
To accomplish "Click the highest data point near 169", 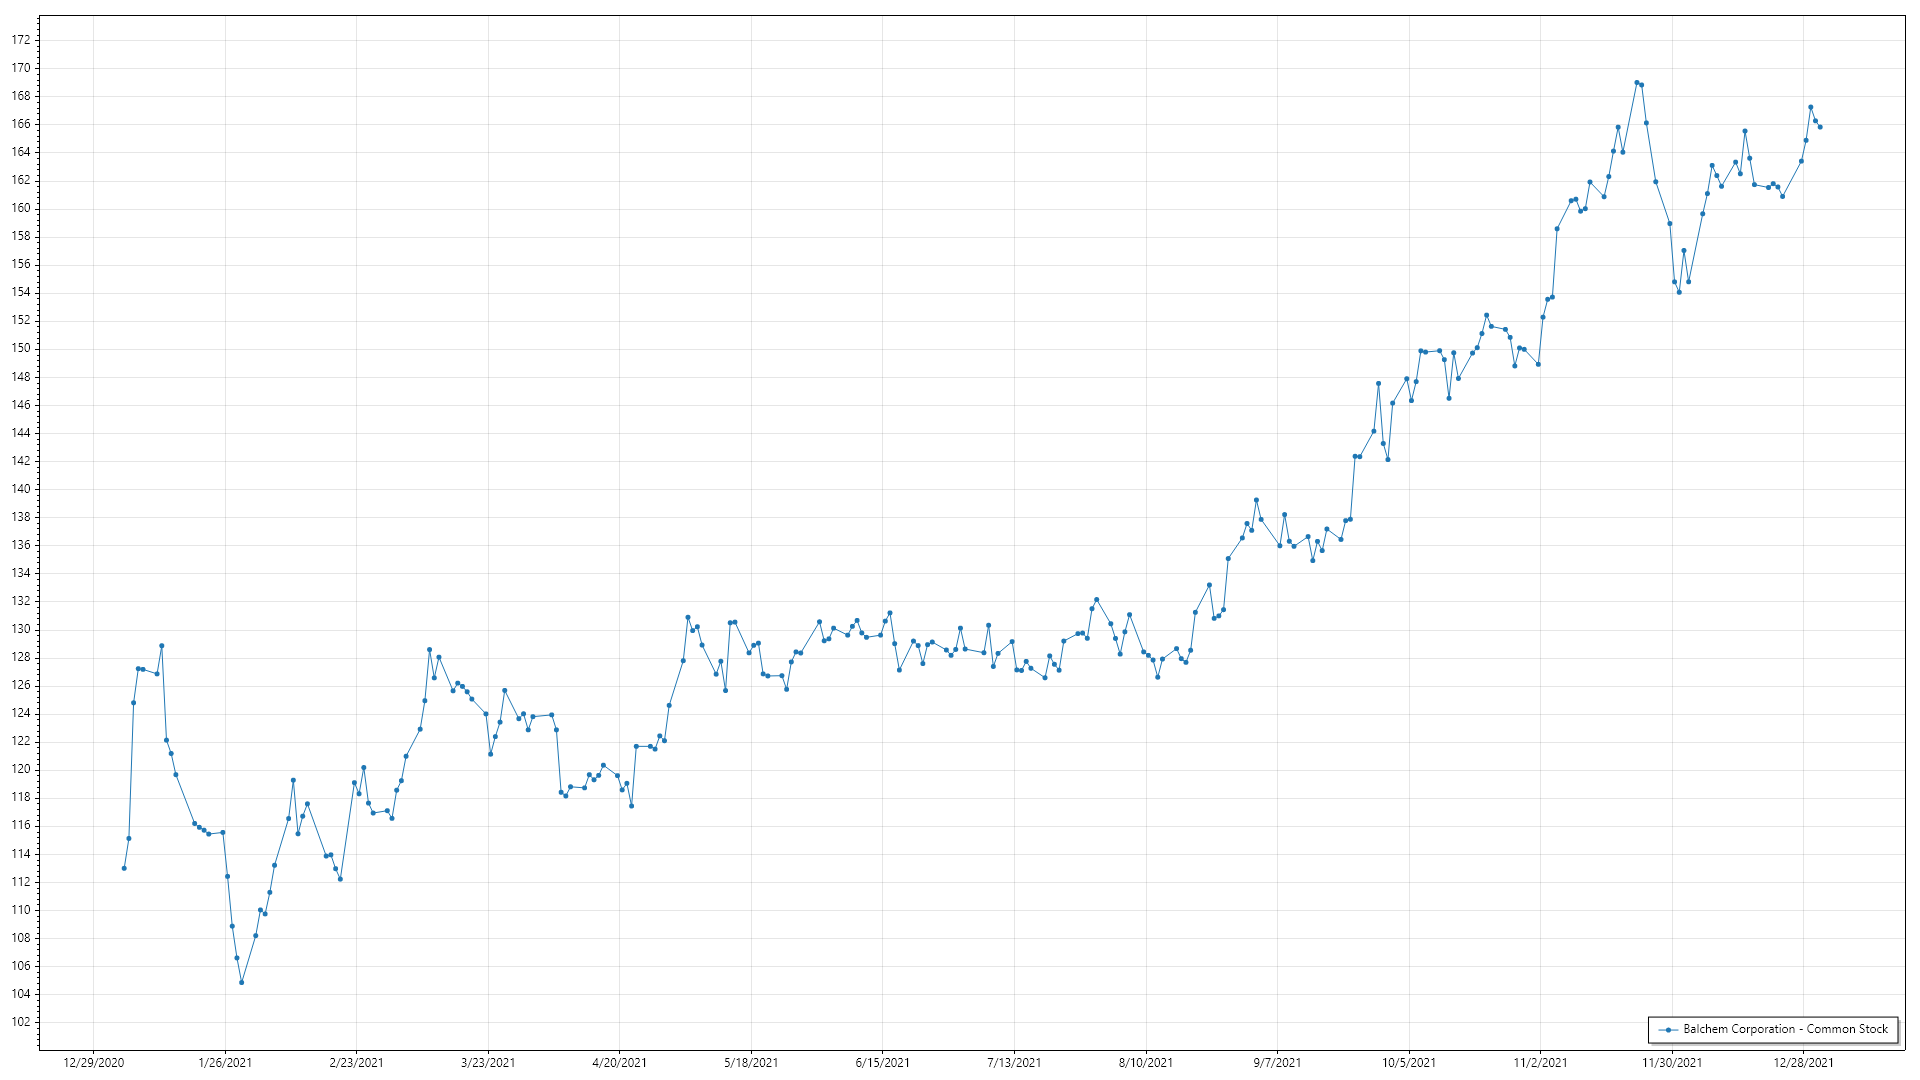I will 1637,83.
